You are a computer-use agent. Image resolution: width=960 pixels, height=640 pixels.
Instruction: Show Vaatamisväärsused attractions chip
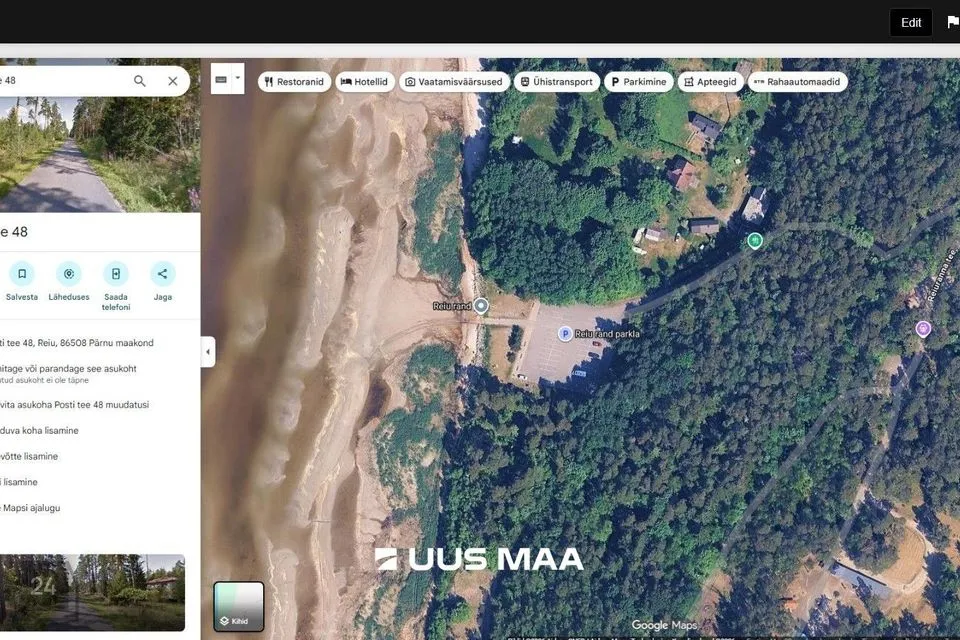pyautogui.click(x=454, y=81)
